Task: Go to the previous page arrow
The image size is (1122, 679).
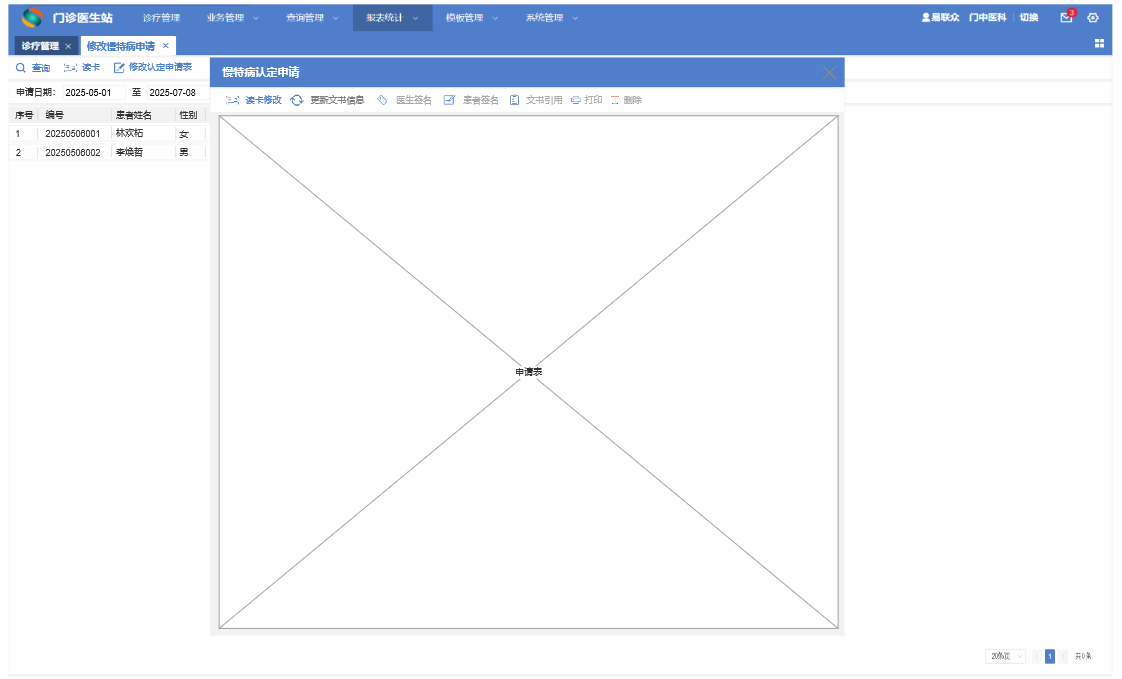Action: pos(1037,656)
